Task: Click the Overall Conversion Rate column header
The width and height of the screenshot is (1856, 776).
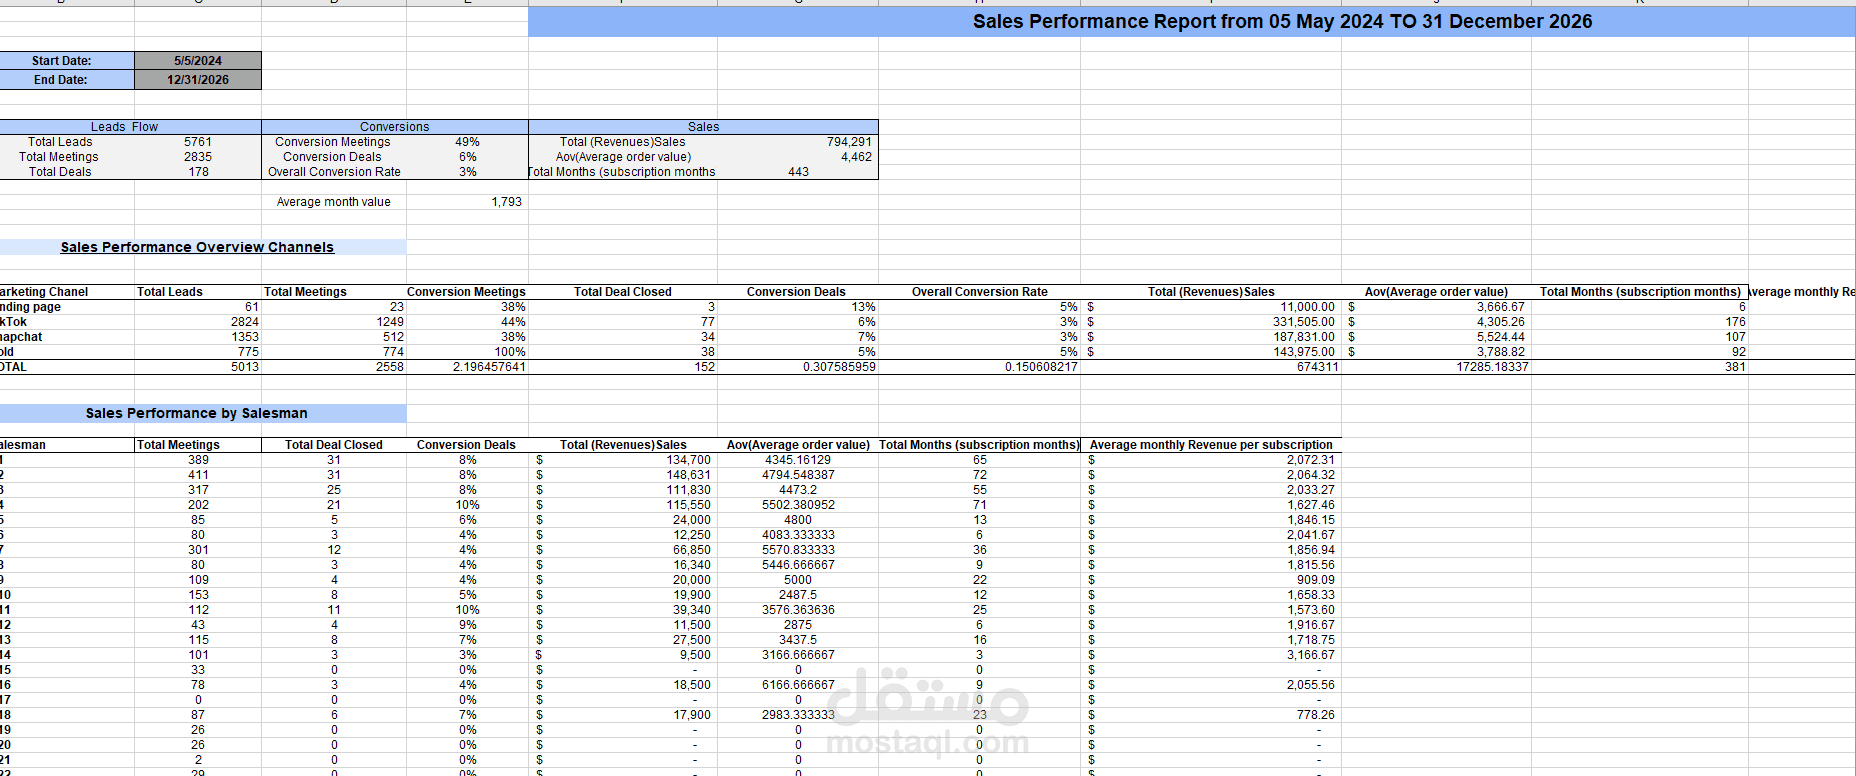Action: [980, 292]
